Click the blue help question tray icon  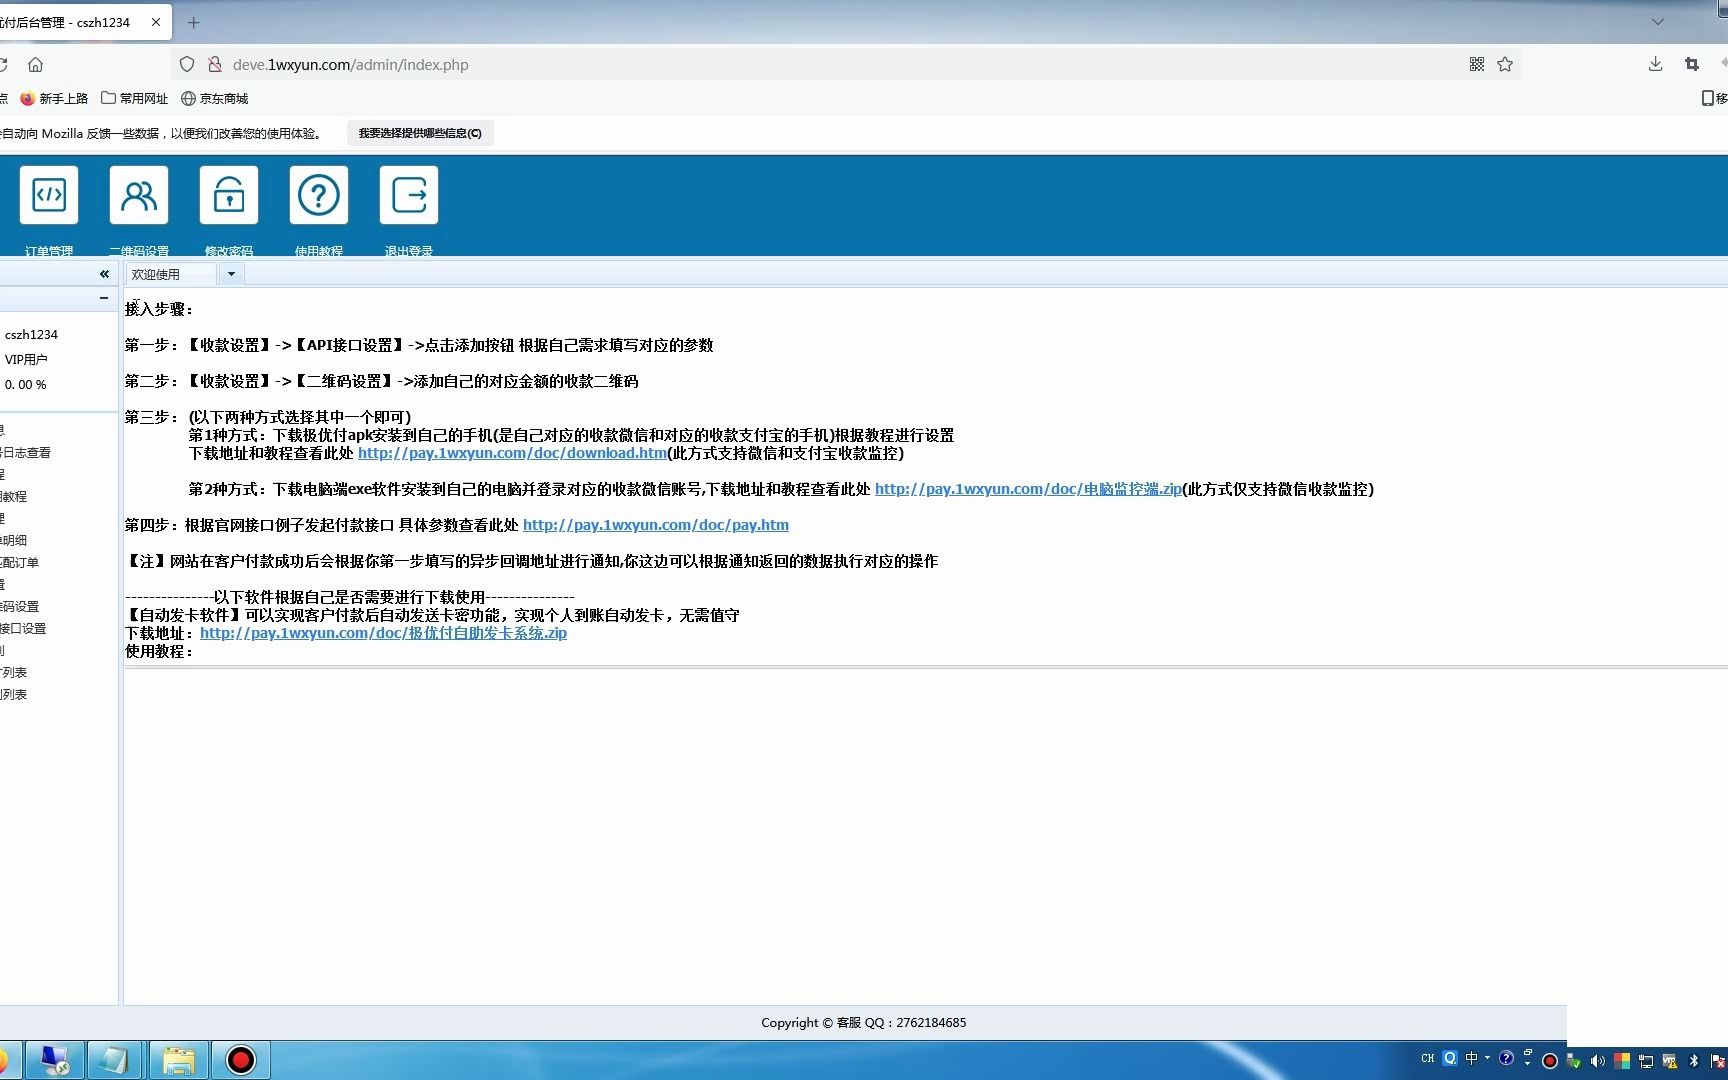1506,1058
